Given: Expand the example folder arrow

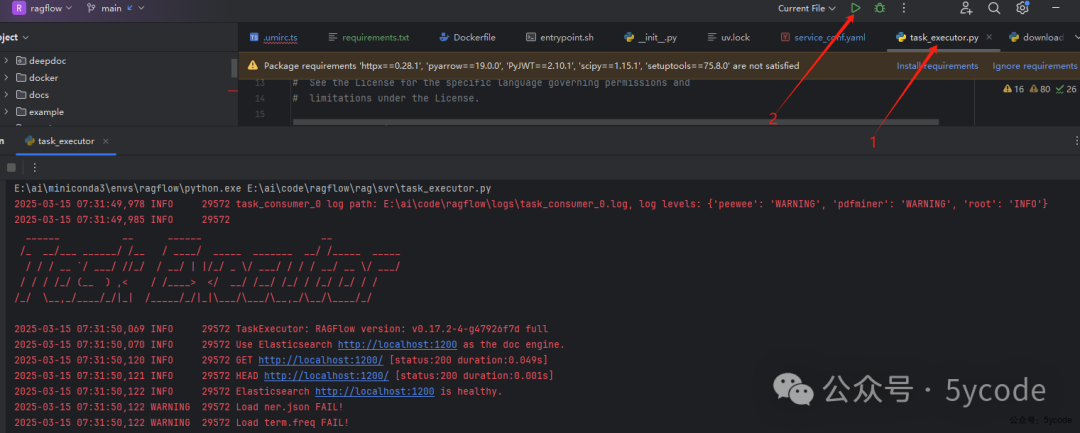Looking at the screenshot, I should 7,112.
